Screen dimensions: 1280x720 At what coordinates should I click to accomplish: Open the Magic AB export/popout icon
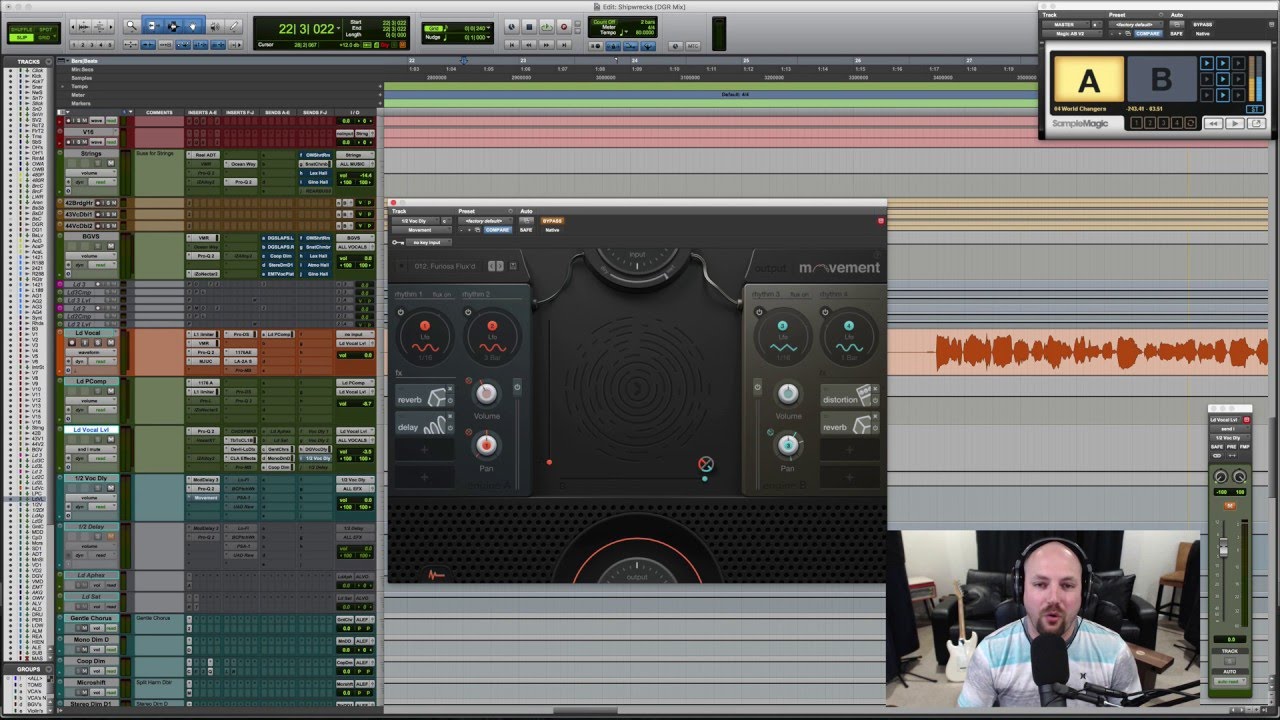click(x=1257, y=123)
